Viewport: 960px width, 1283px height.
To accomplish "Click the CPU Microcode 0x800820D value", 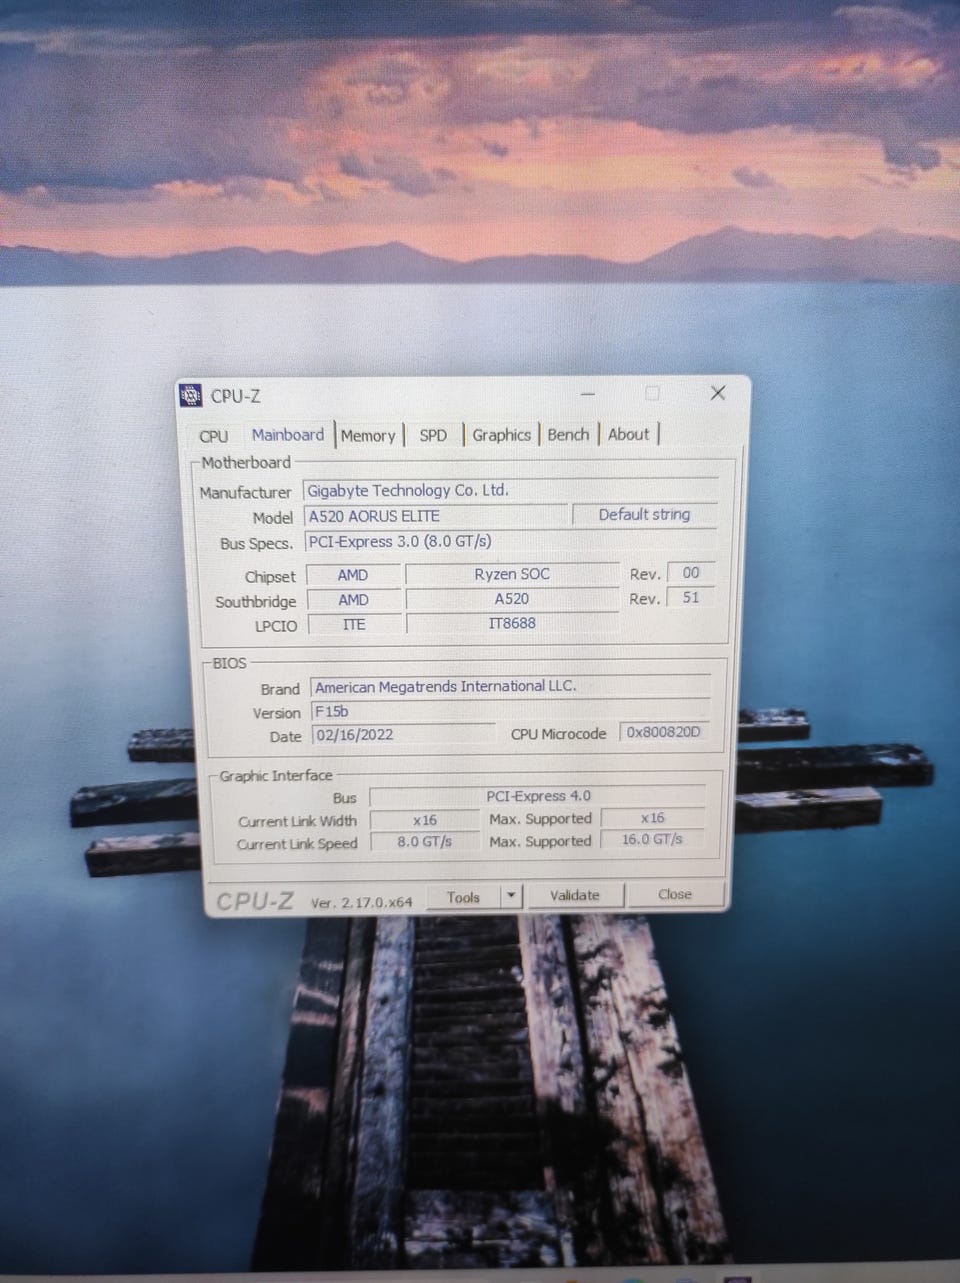I will pos(664,732).
